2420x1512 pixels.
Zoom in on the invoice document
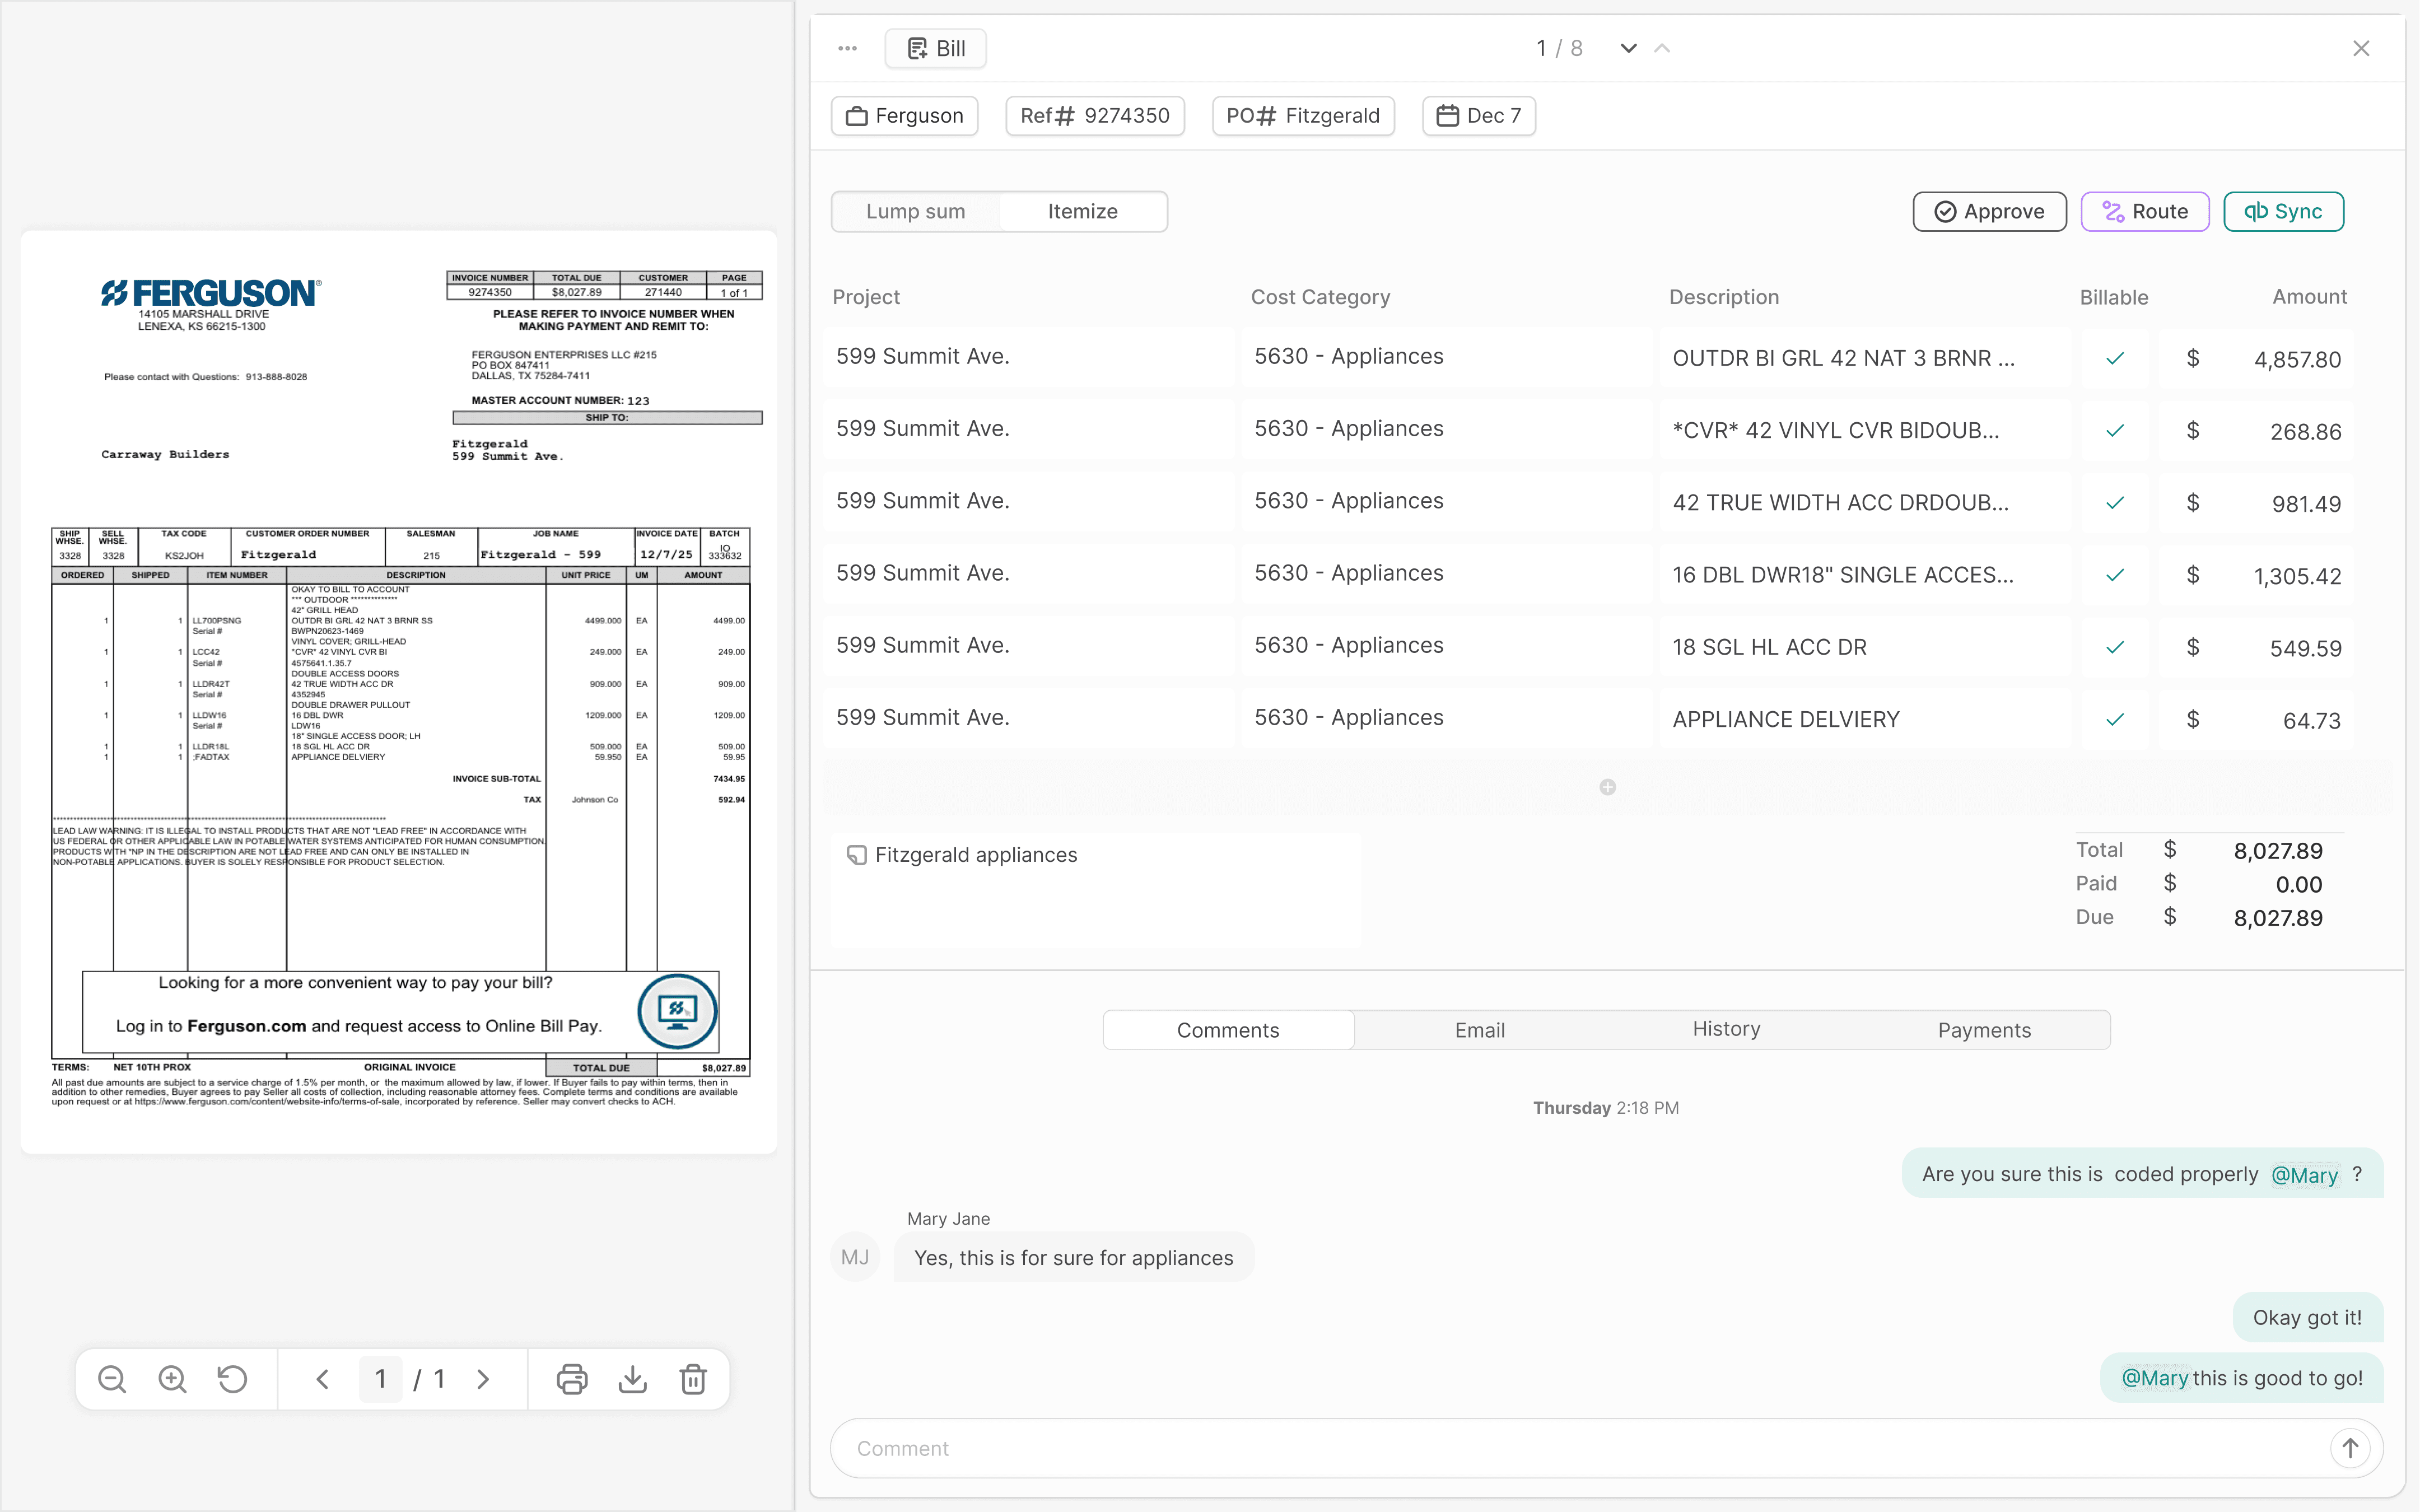click(172, 1379)
